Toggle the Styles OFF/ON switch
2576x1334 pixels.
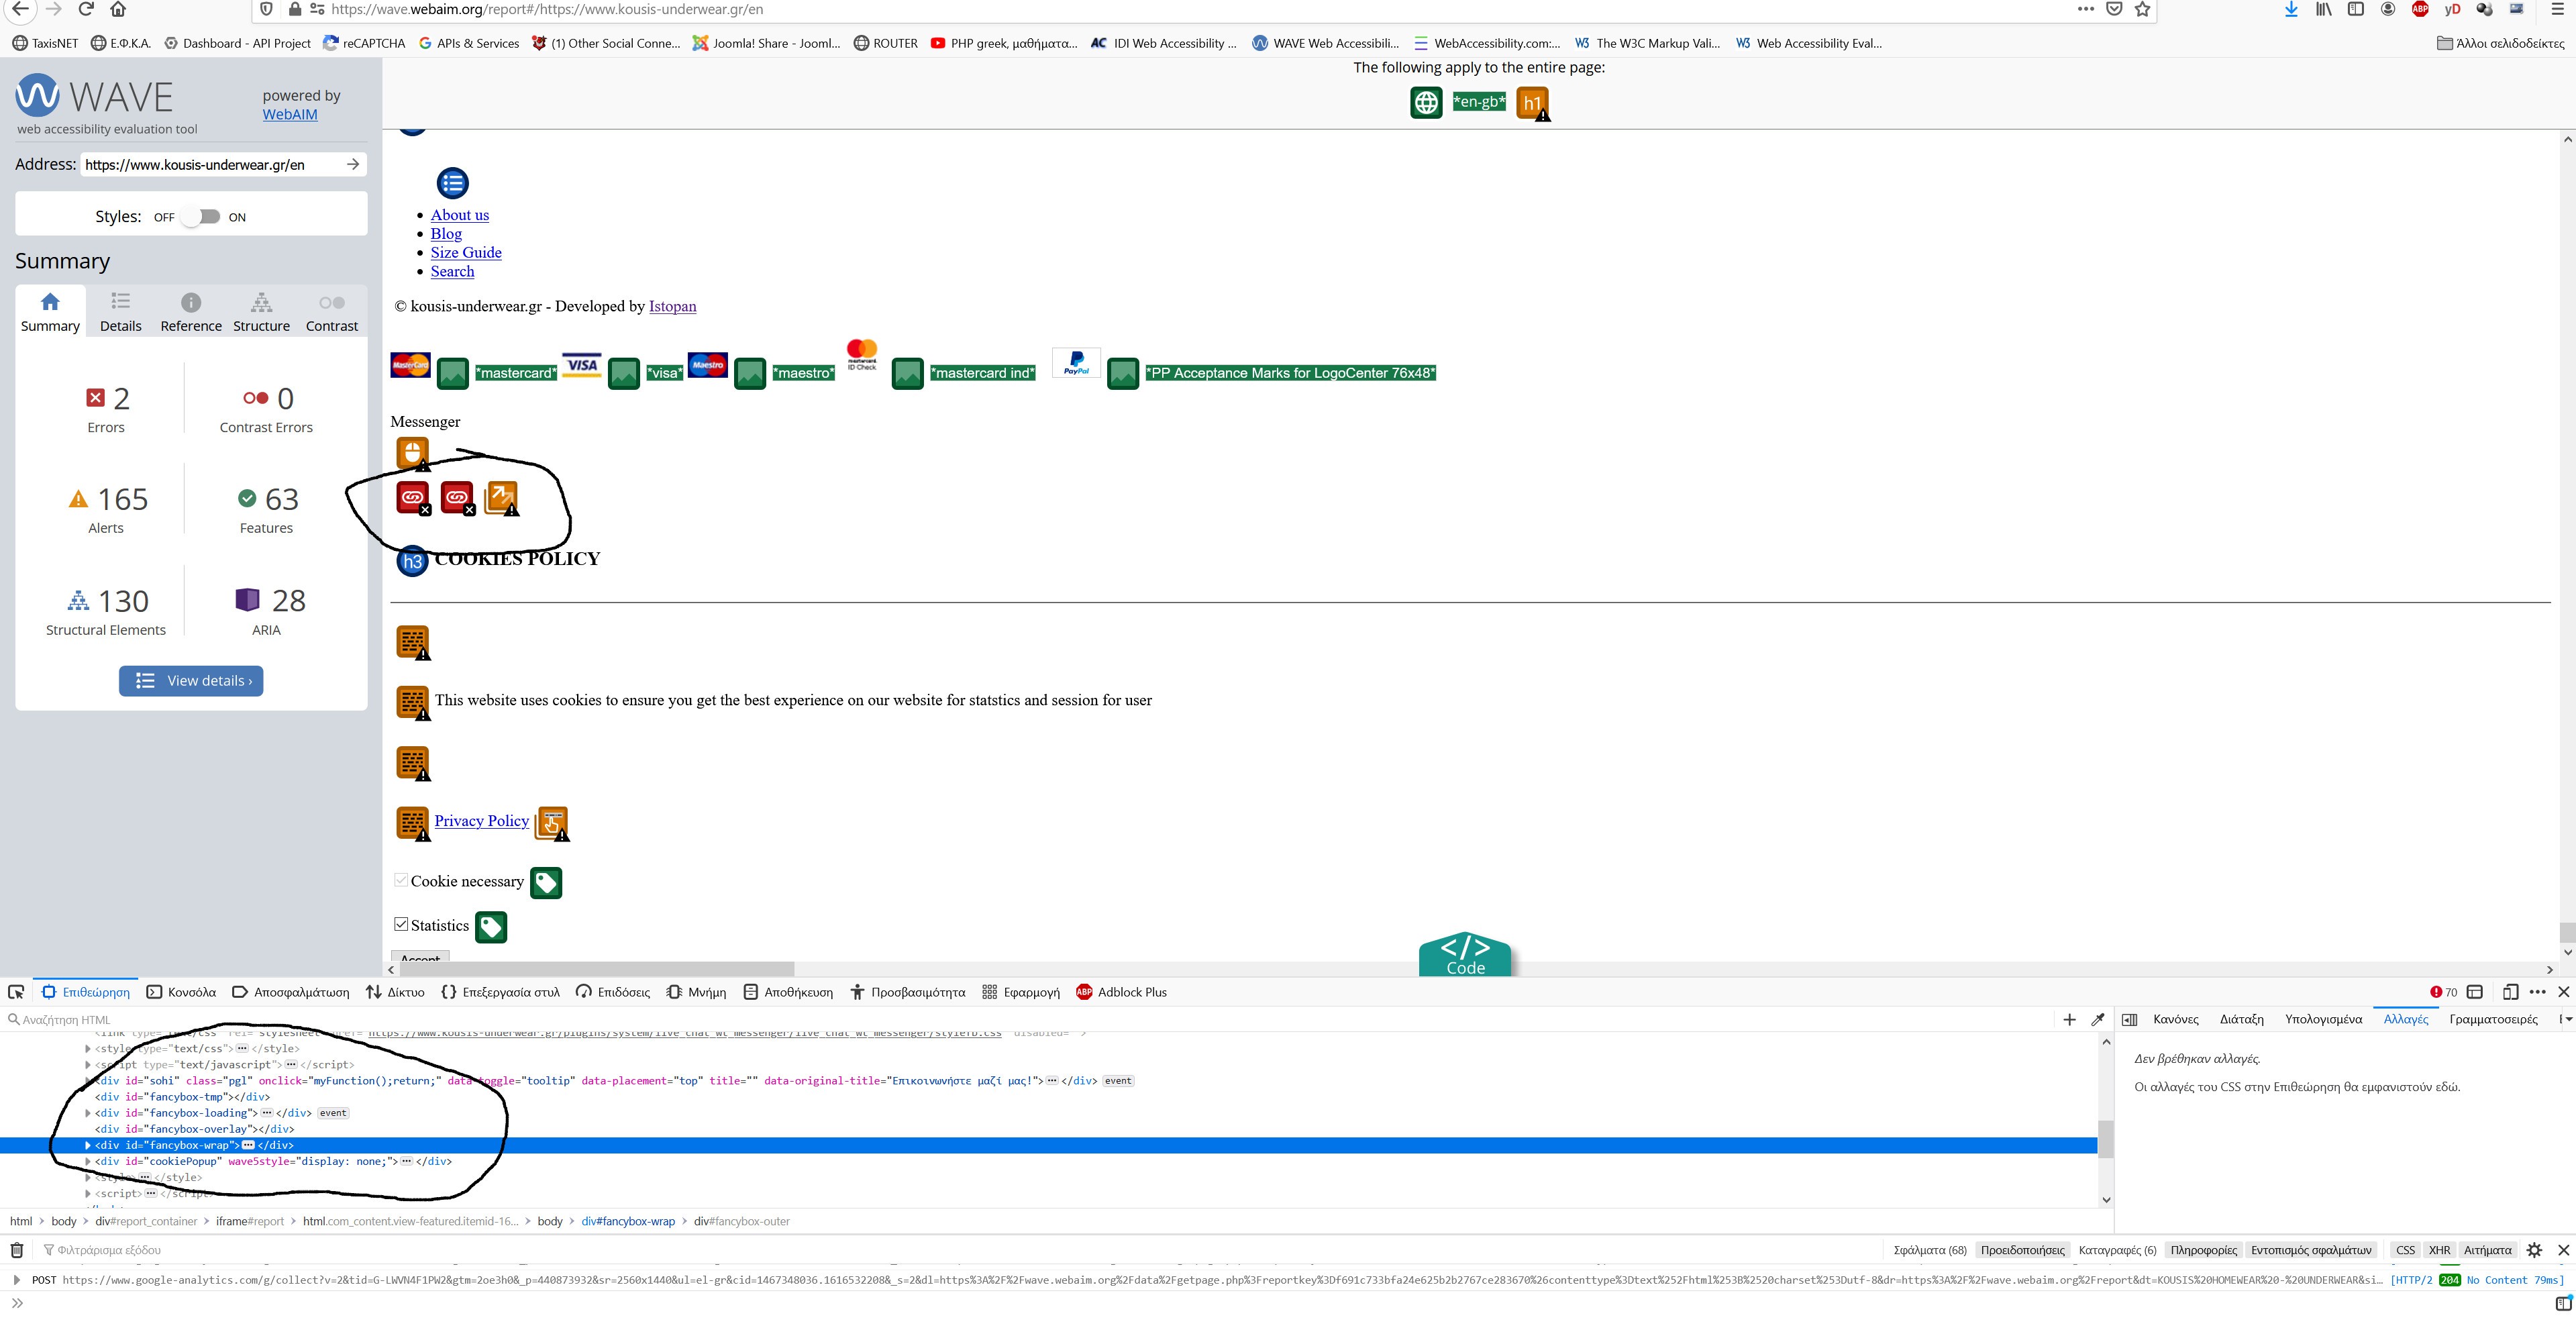[201, 217]
